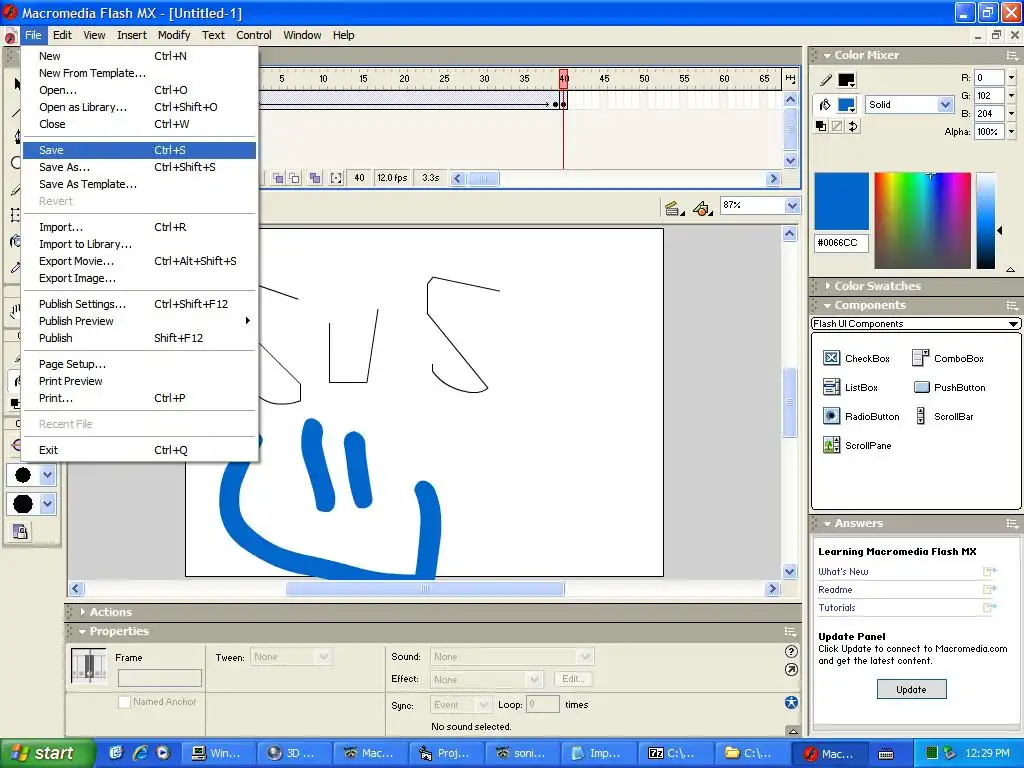Collapse the Components panel
The width and height of the screenshot is (1024, 768).
click(x=827, y=305)
